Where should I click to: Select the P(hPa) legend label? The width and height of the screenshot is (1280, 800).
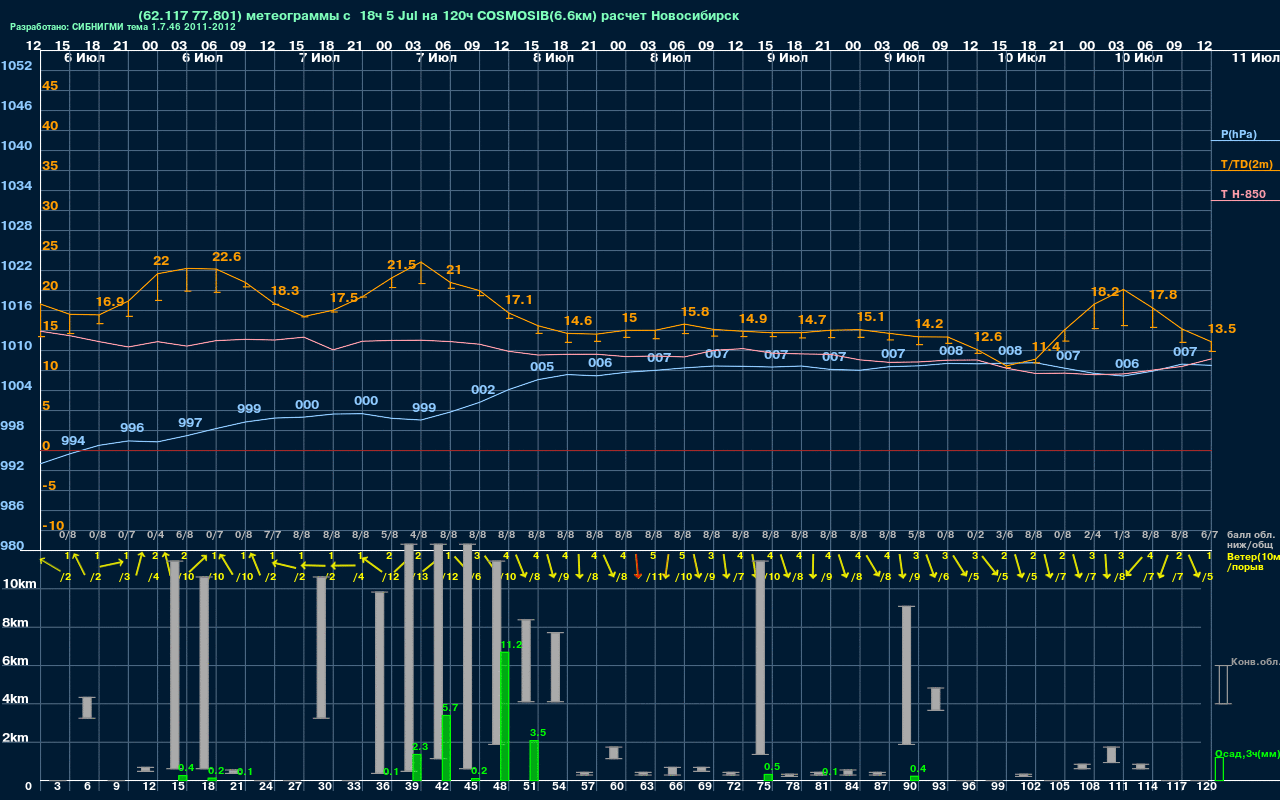(x=1239, y=134)
